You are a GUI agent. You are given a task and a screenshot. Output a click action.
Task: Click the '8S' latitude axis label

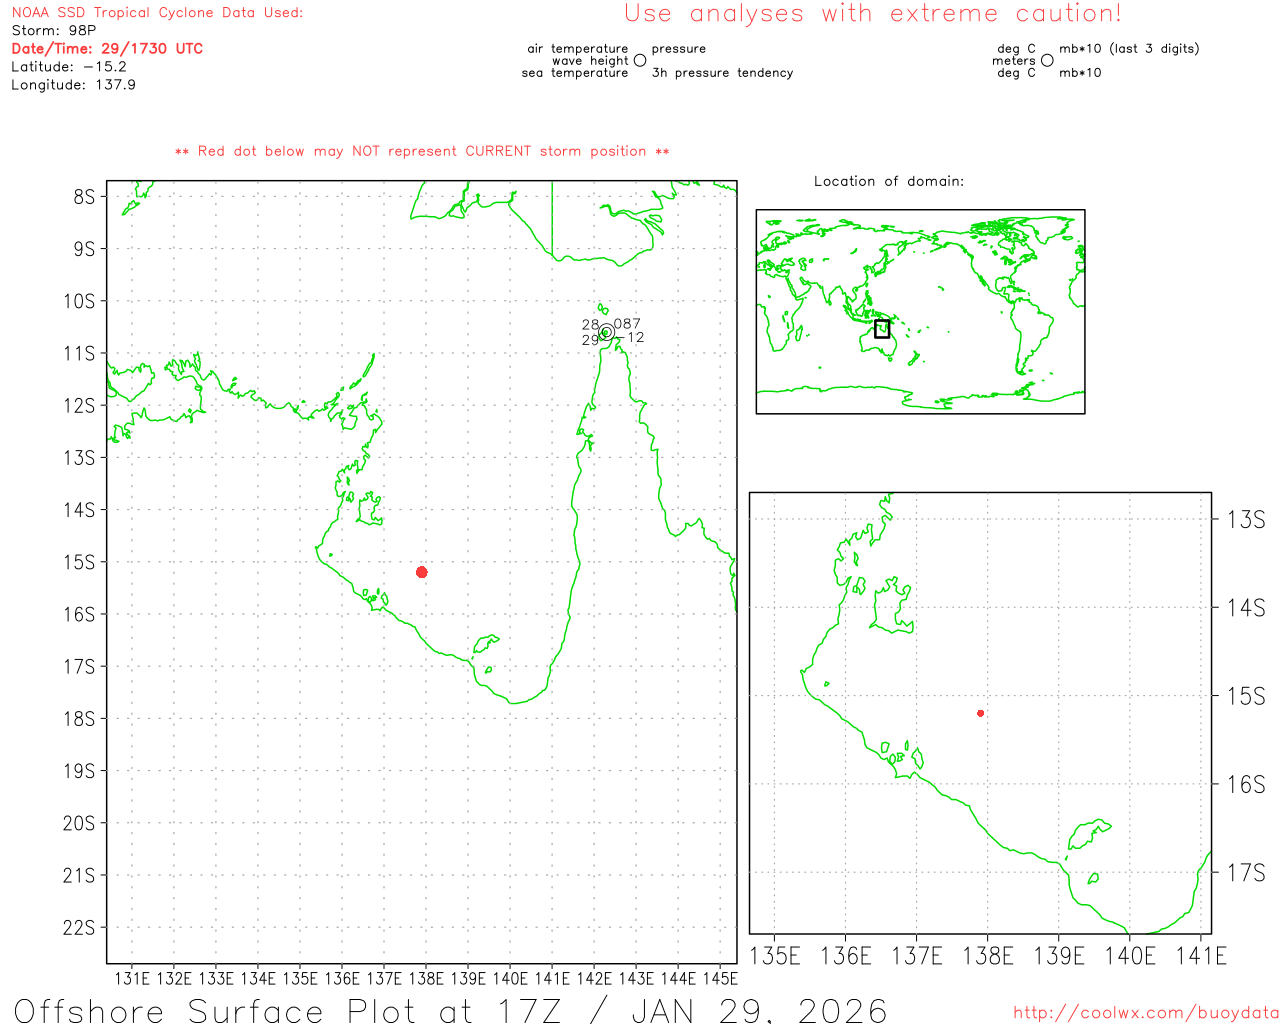point(84,197)
